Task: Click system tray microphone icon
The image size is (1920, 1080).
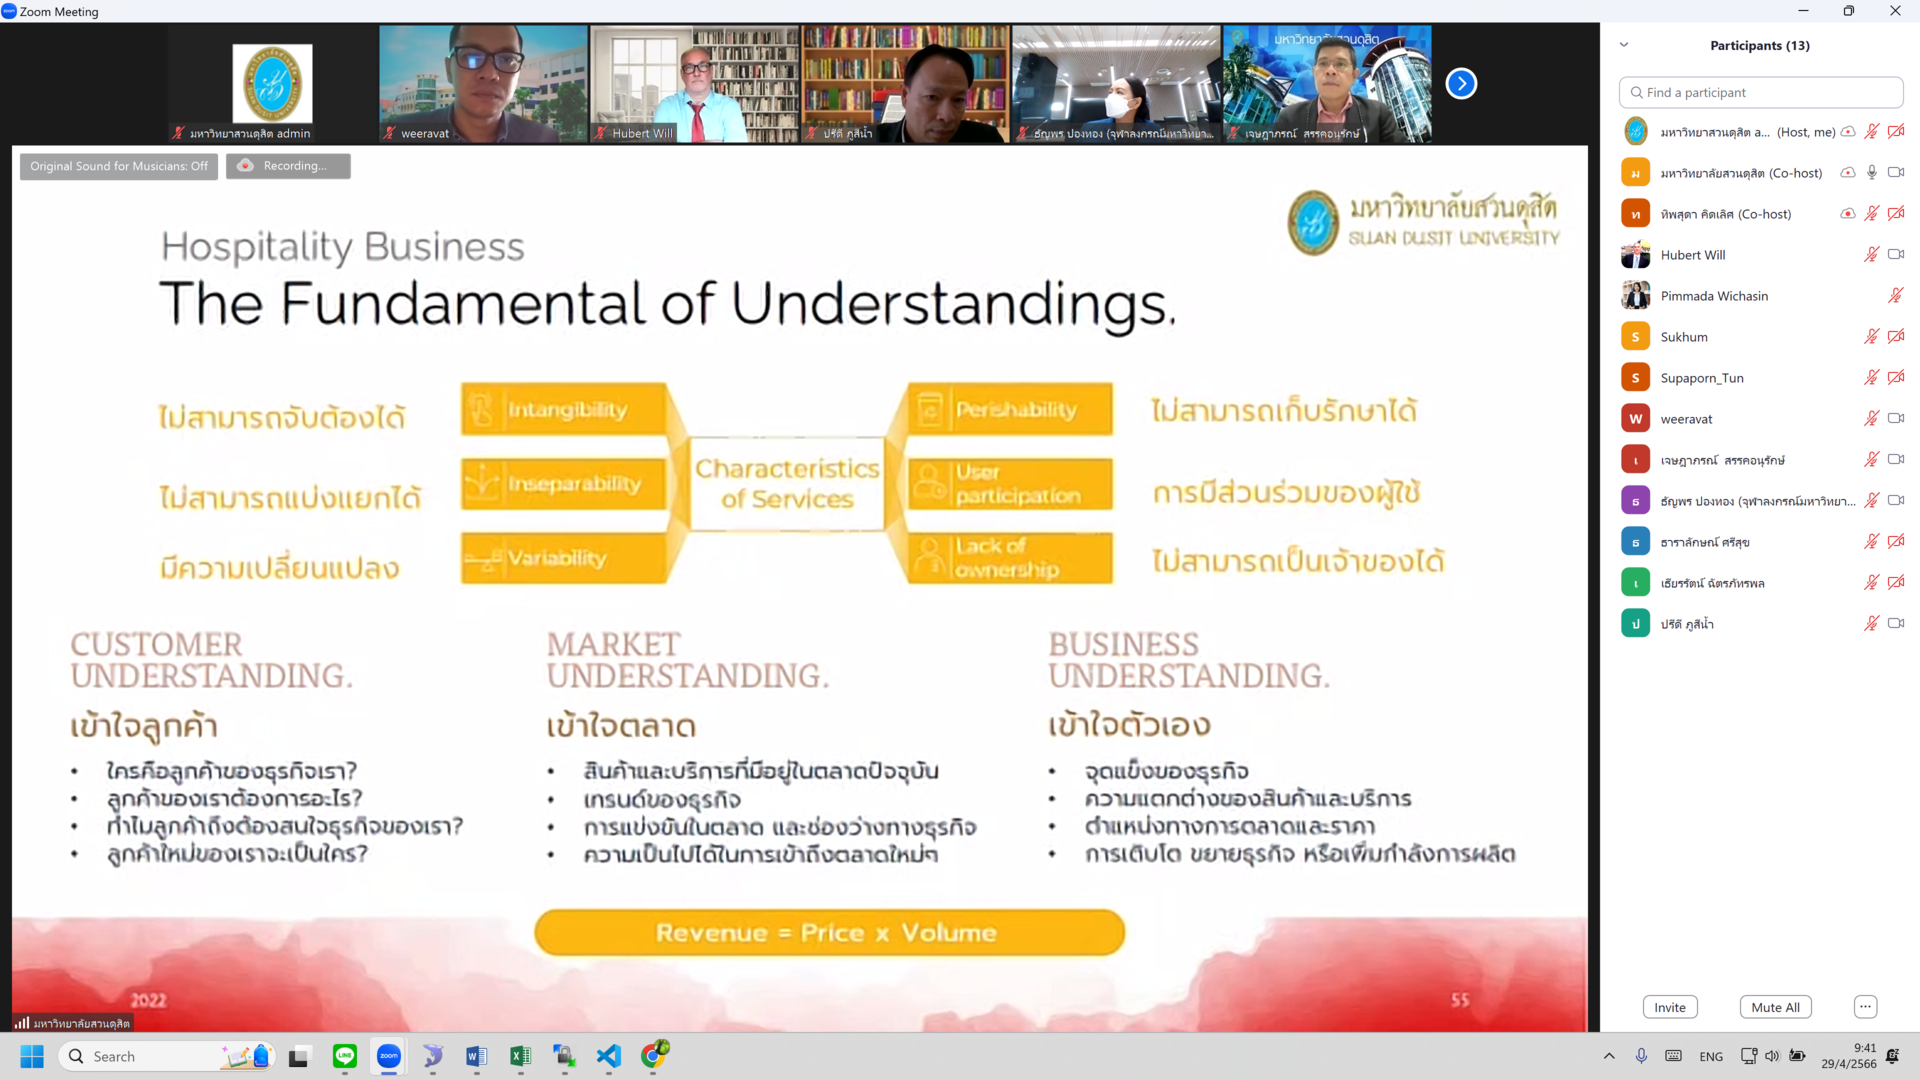Action: [1641, 1056]
